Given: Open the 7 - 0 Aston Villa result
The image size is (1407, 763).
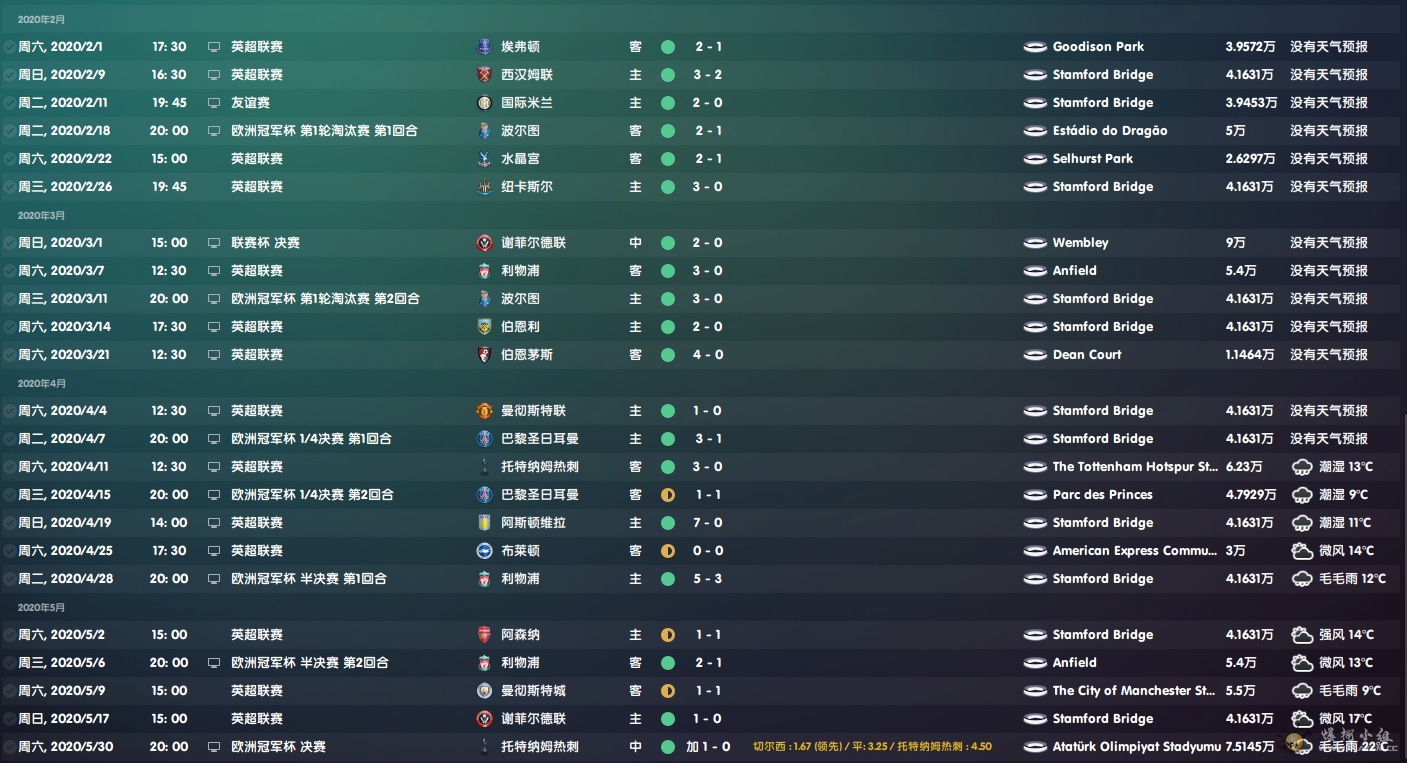Looking at the screenshot, I should [x=708, y=522].
